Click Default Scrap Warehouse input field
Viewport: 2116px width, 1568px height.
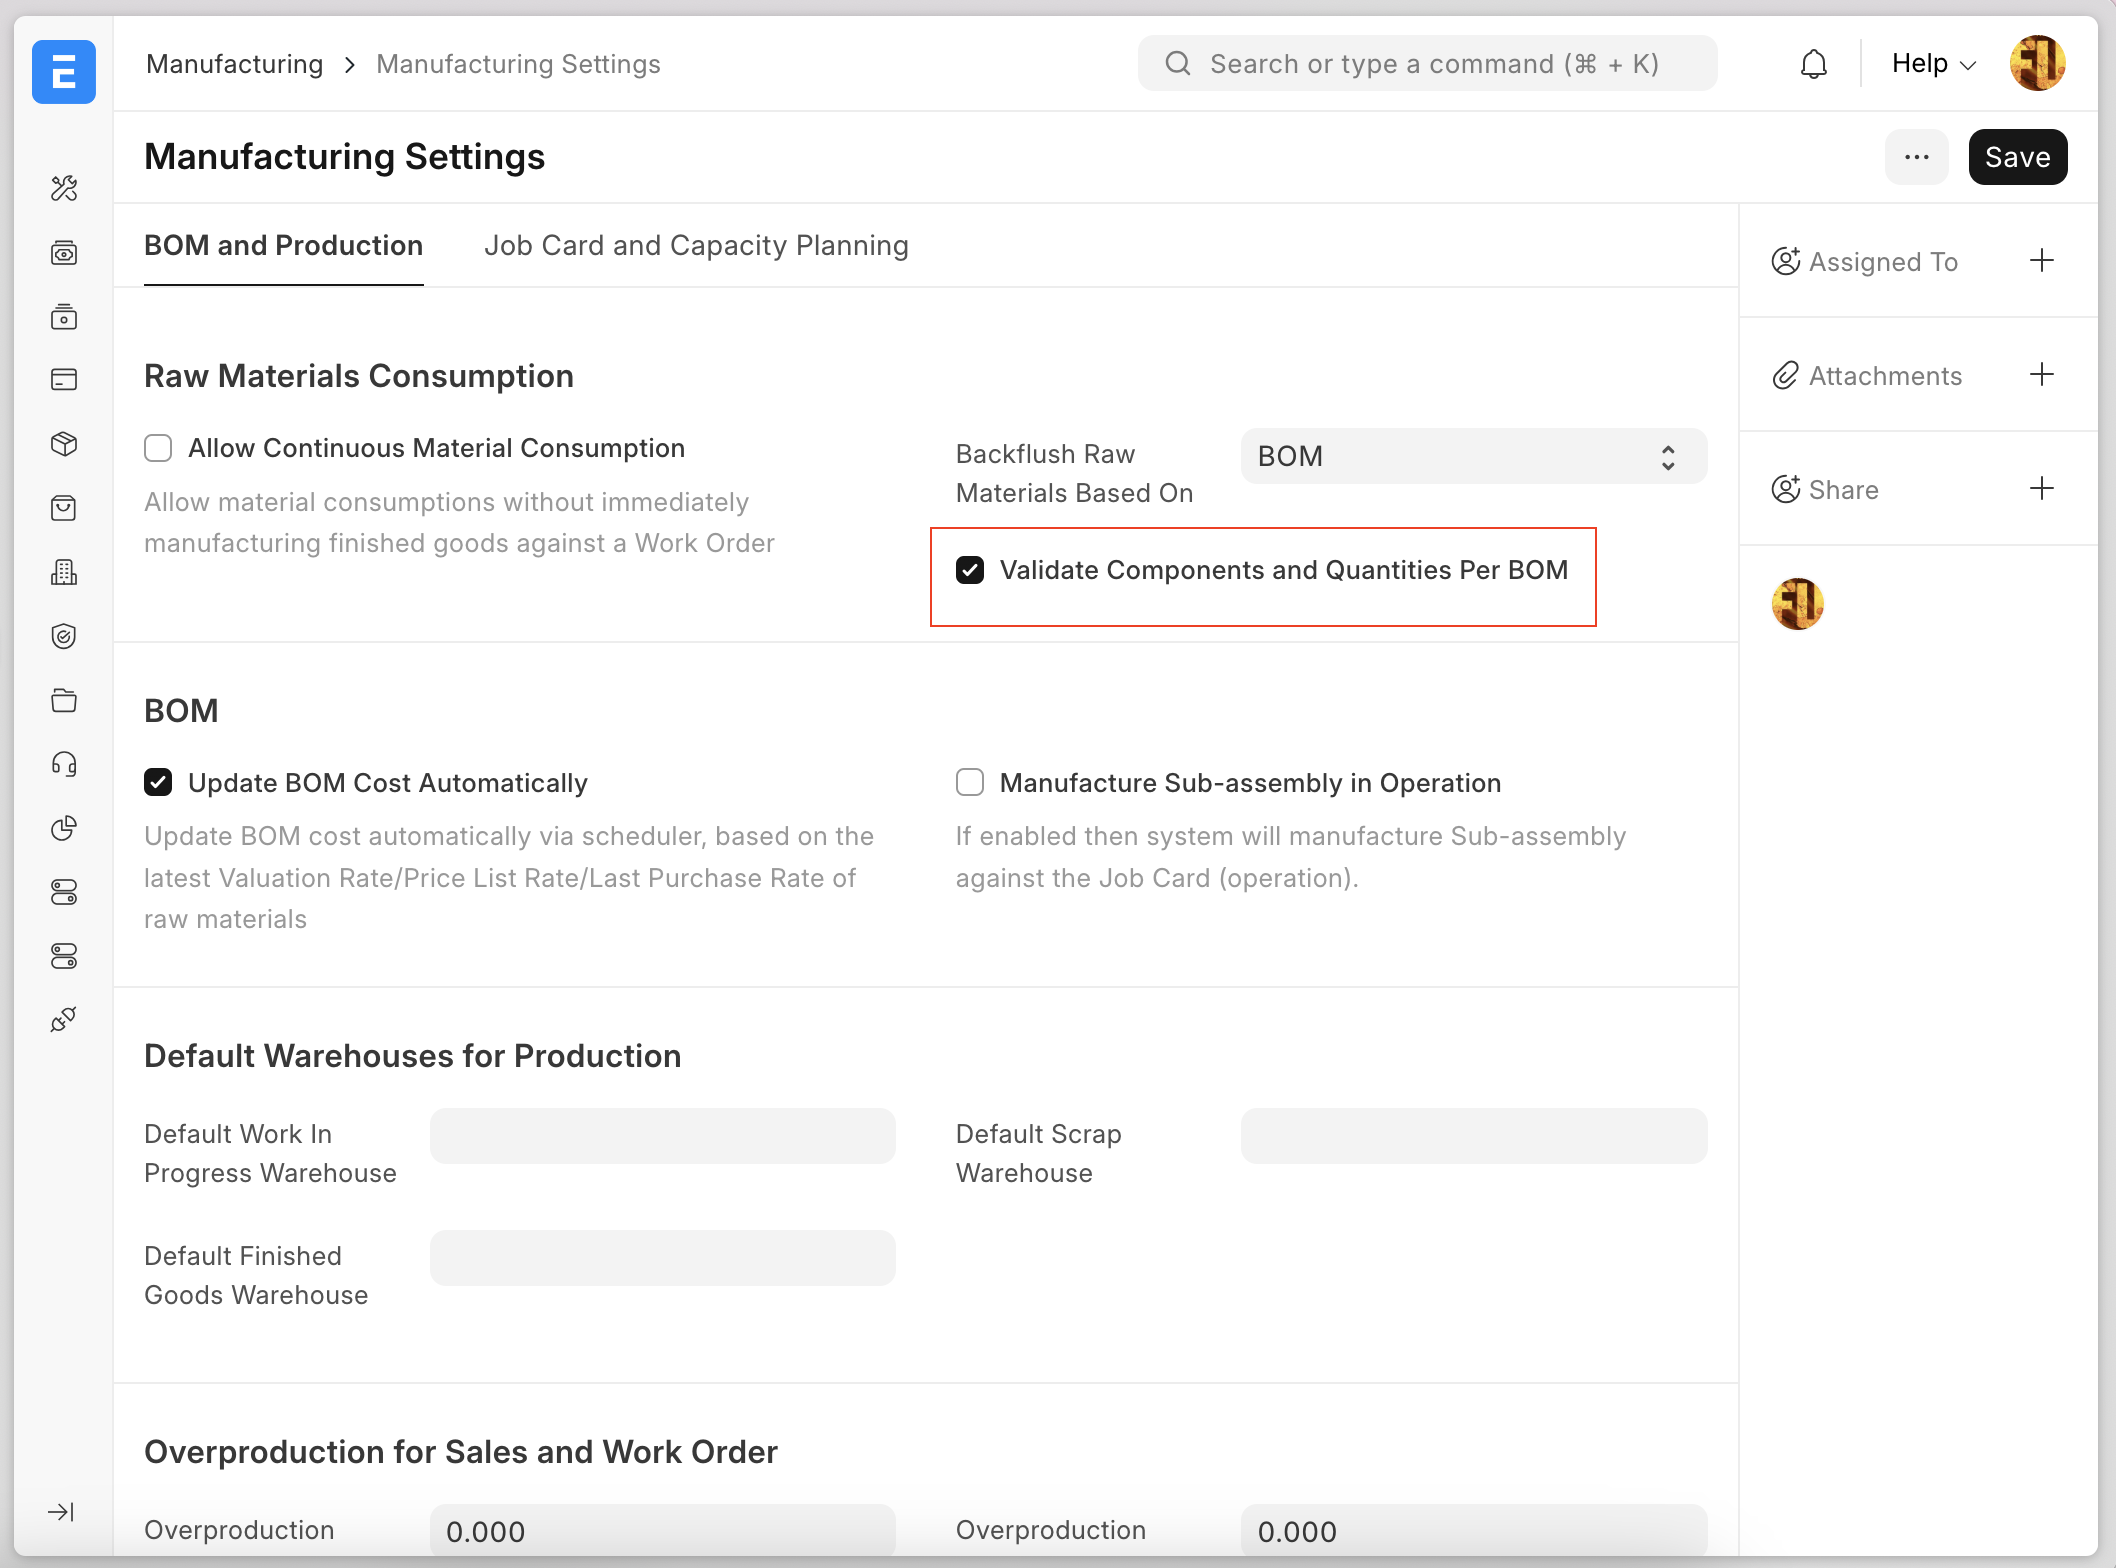tap(1473, 1136)
